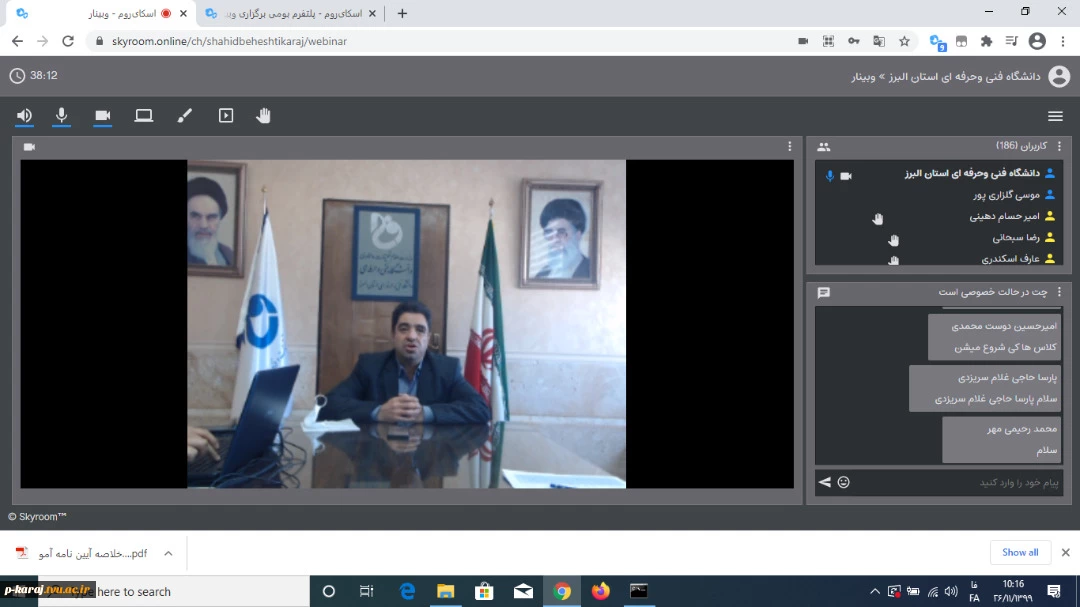Open Task View on taskbar
This screenshot has height=607, width=1080.
366,591
